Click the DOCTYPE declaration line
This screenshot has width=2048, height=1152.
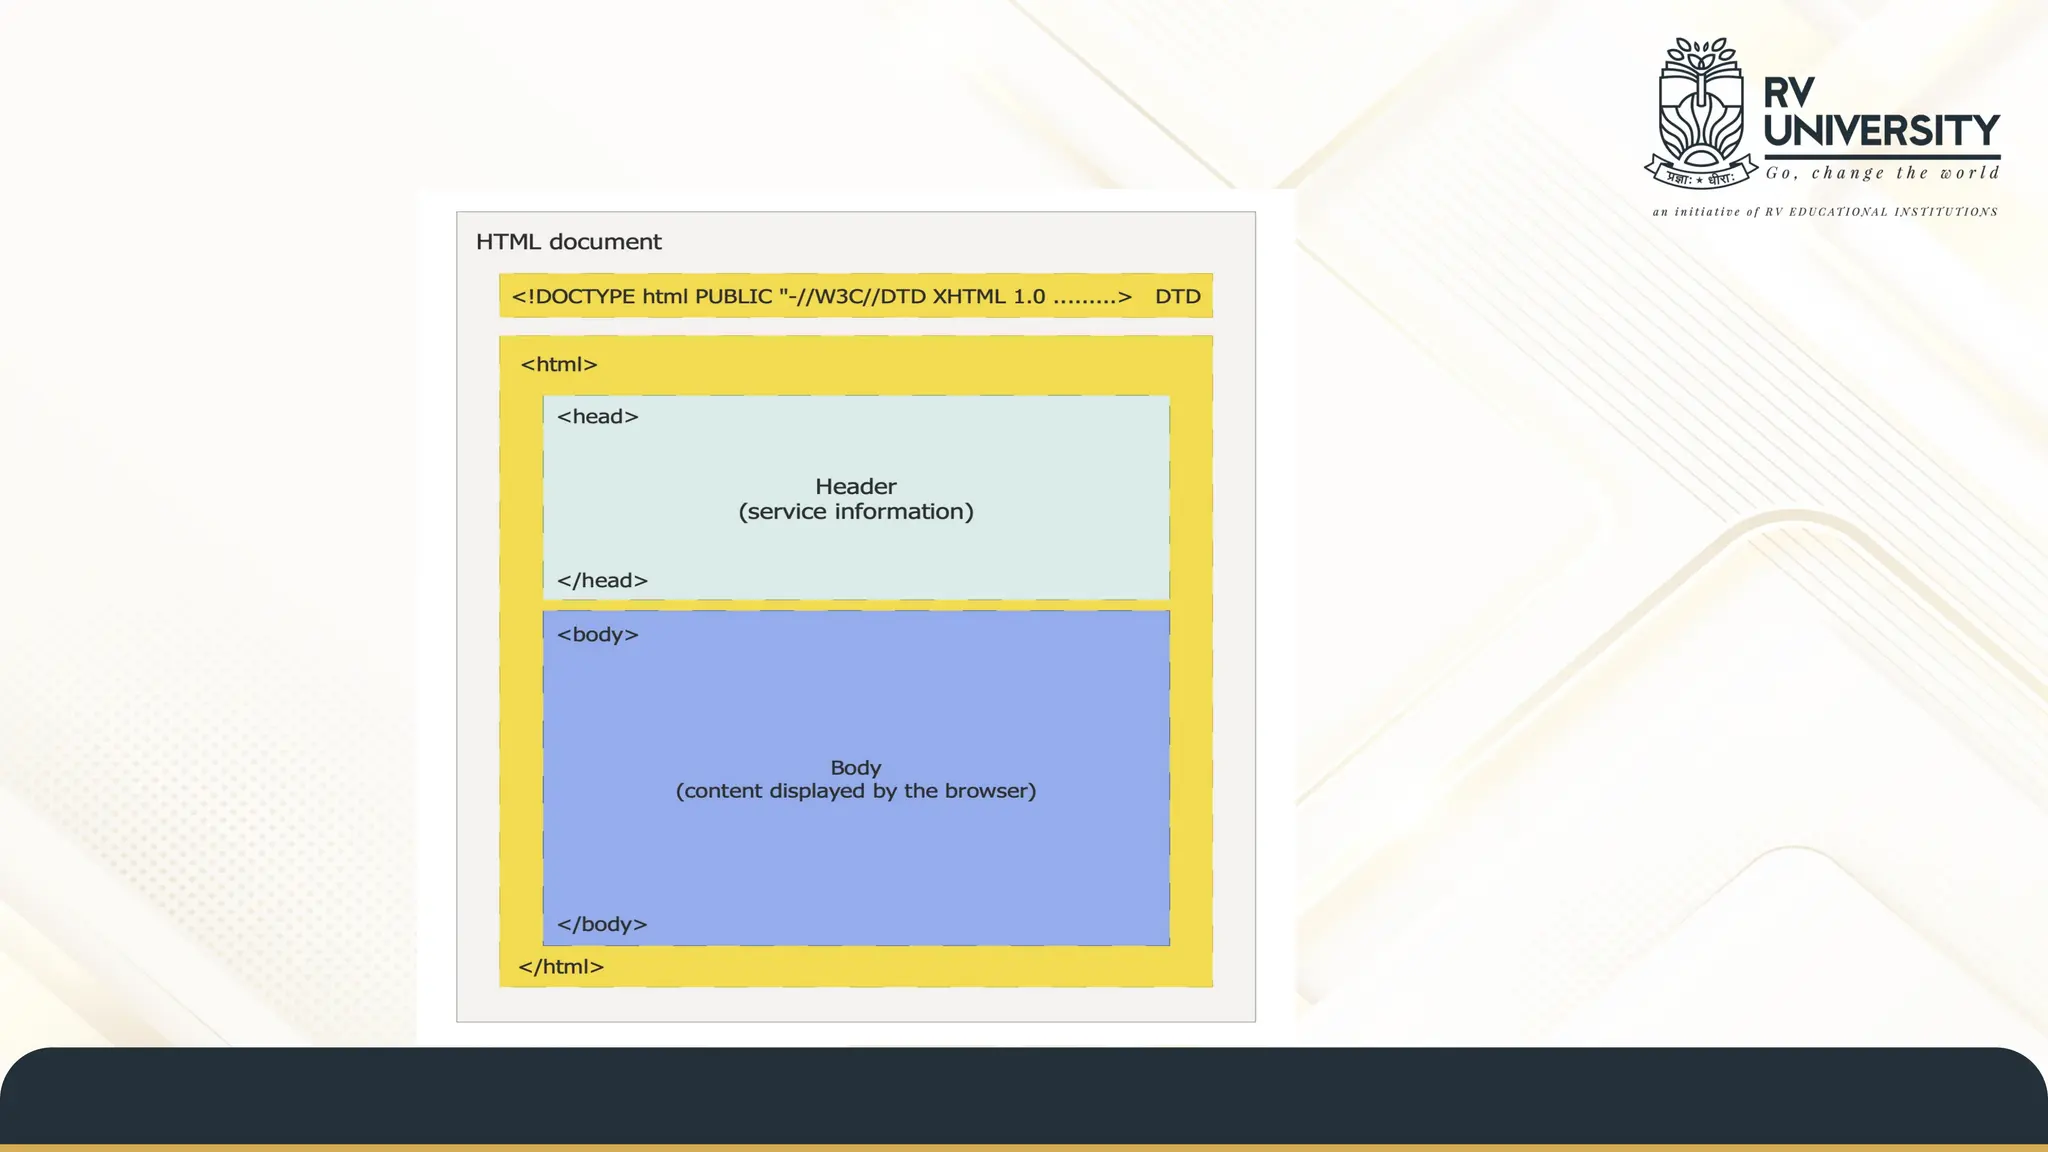click(x=821, y=297)
